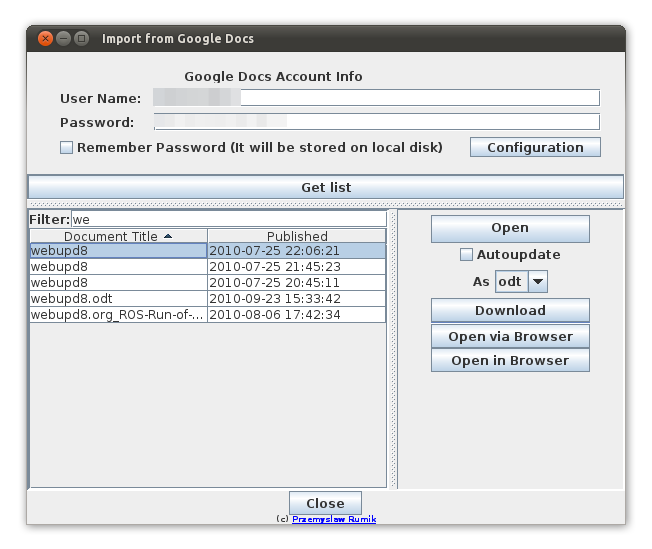This screenshot has width=652, height=549.
Task: Enable the Remember Password checkbox
Action: [x=66, y=148]
